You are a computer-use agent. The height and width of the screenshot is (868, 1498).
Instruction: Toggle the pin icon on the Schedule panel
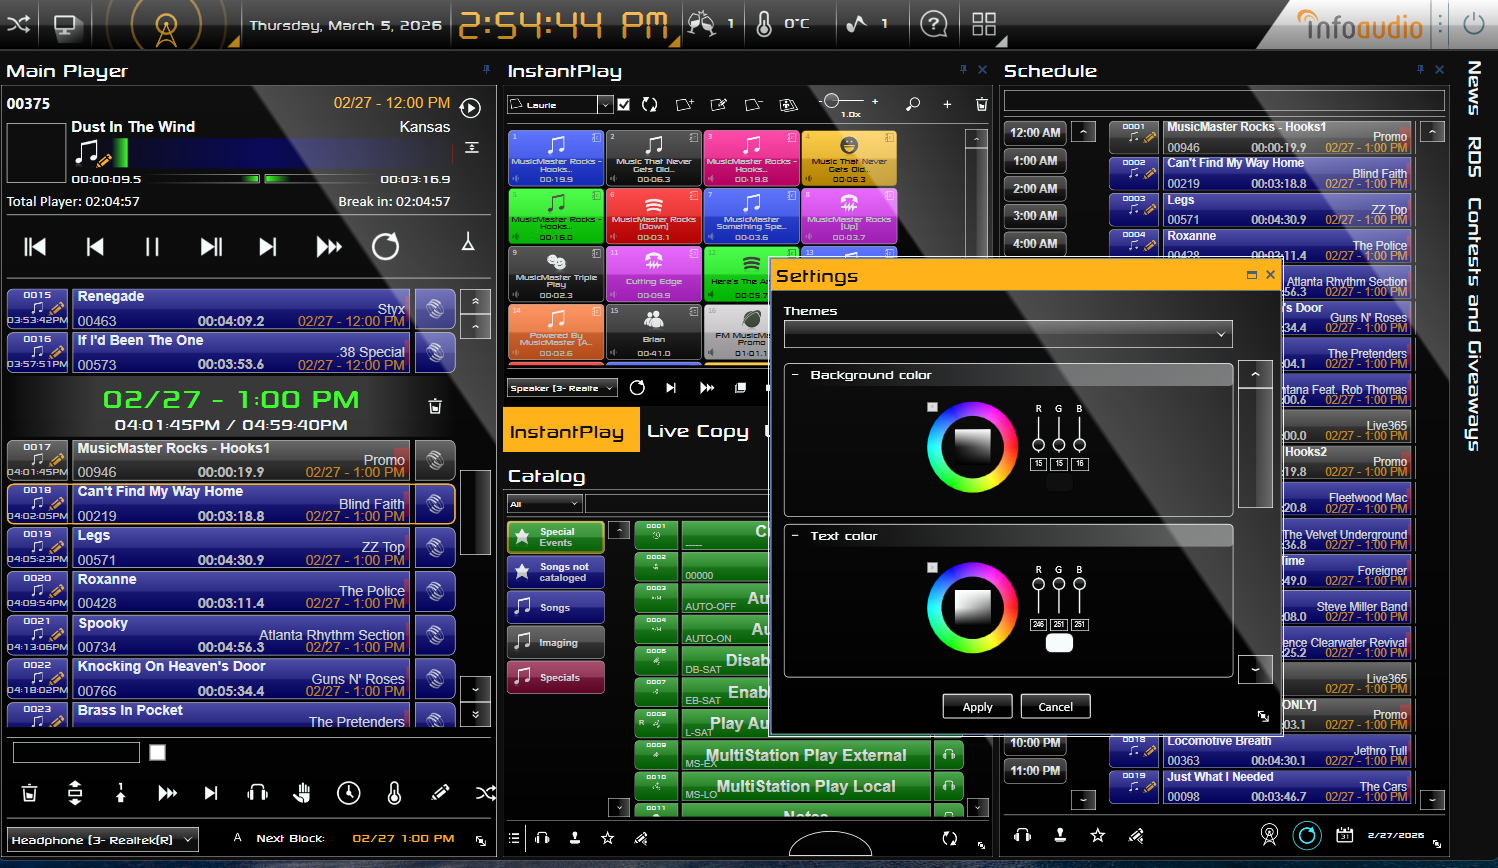click(1419, 70)
